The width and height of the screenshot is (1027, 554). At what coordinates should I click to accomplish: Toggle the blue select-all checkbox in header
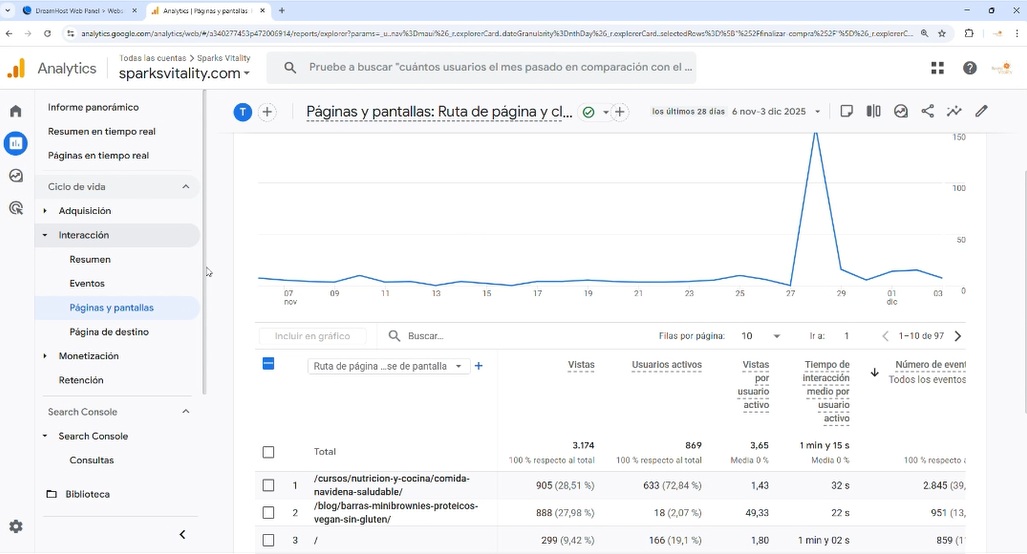coord(268,364)
